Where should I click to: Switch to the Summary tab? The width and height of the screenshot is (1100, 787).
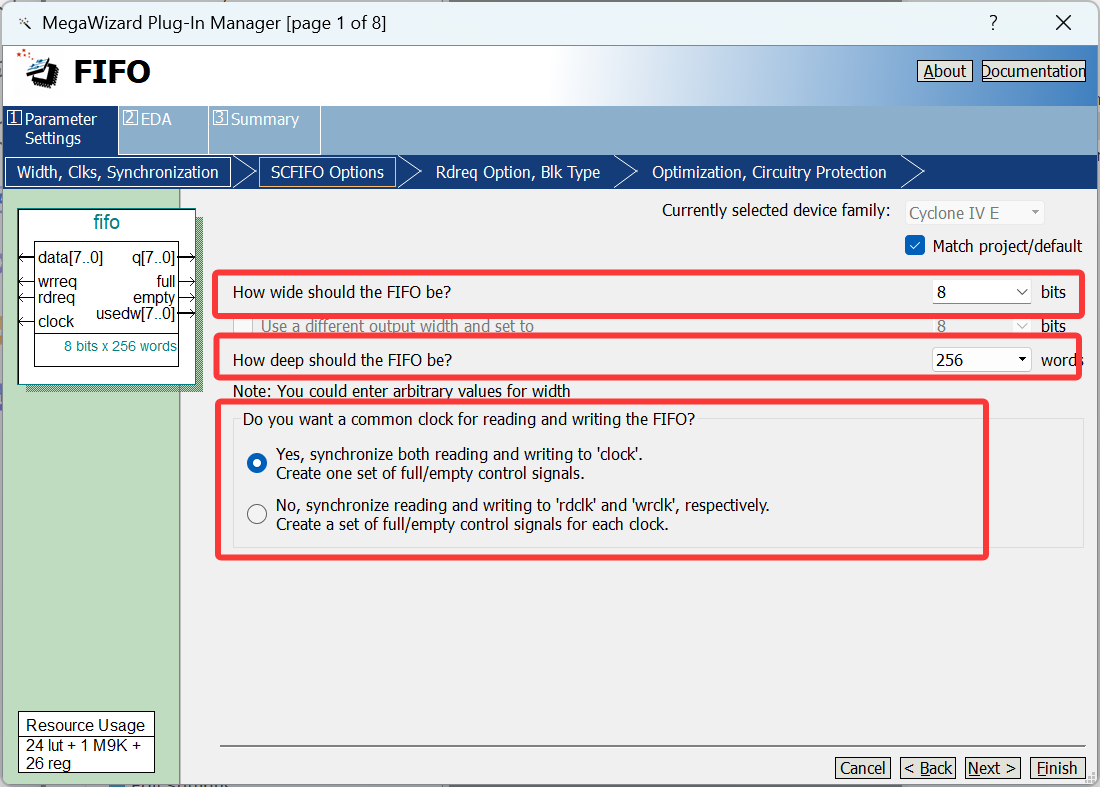[x=264, y=129]
